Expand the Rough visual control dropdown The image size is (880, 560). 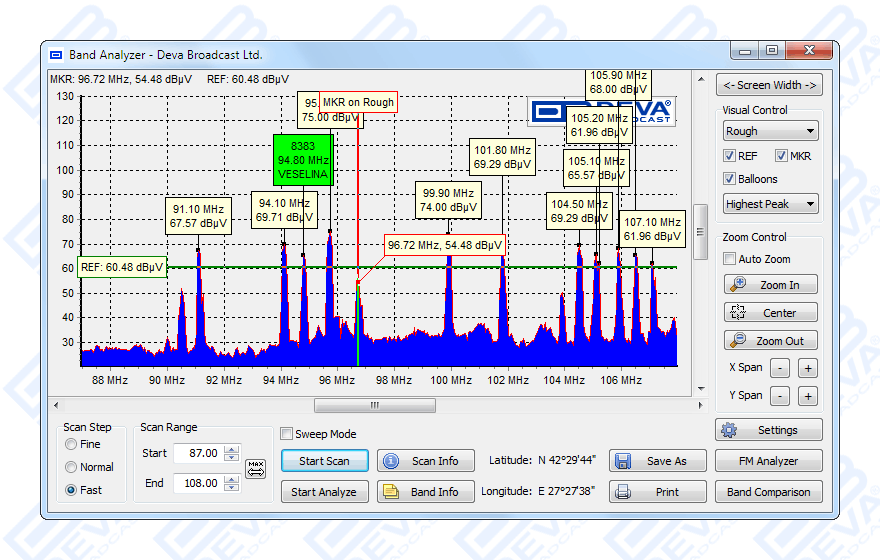point(770,131)
